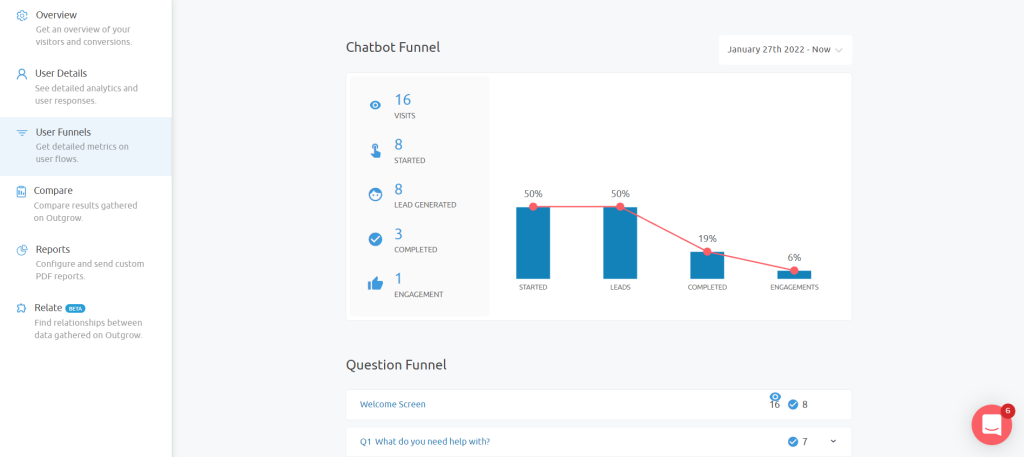Click the Relate star icon
The width and height of the screenshot is (1024, 457).
pyautogui.click(x=22, y=308)
